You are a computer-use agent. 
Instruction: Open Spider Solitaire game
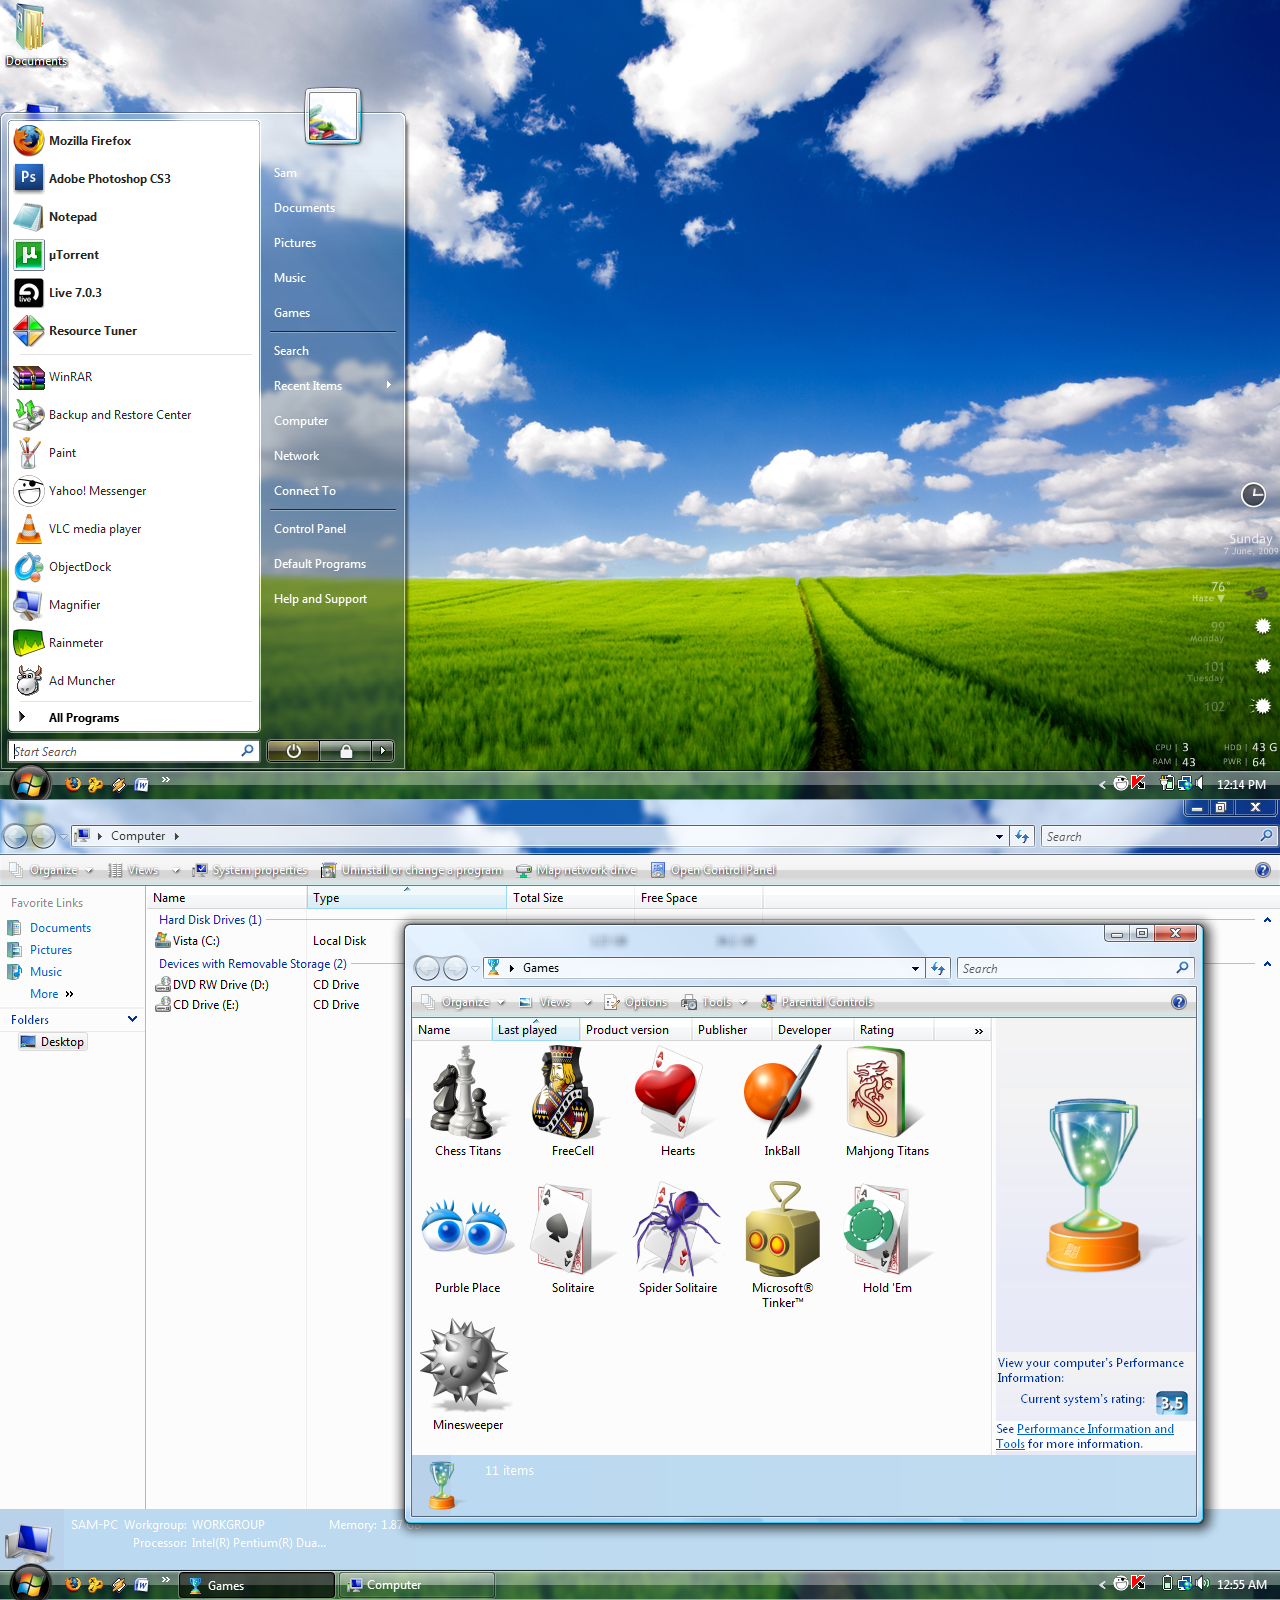pos(678,1239)
